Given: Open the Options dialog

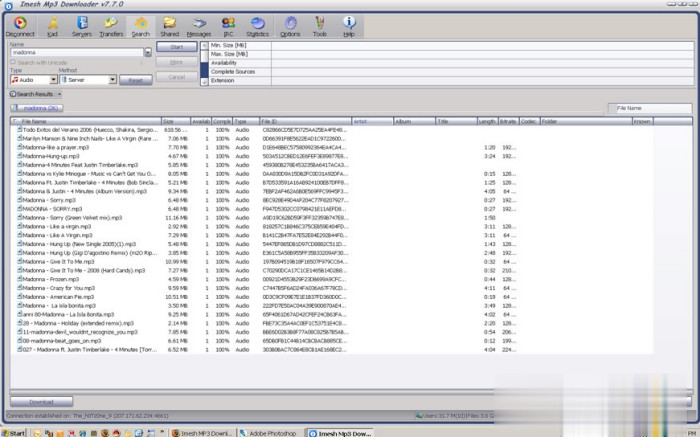Looking at the screenshot, I should (290, 26).
